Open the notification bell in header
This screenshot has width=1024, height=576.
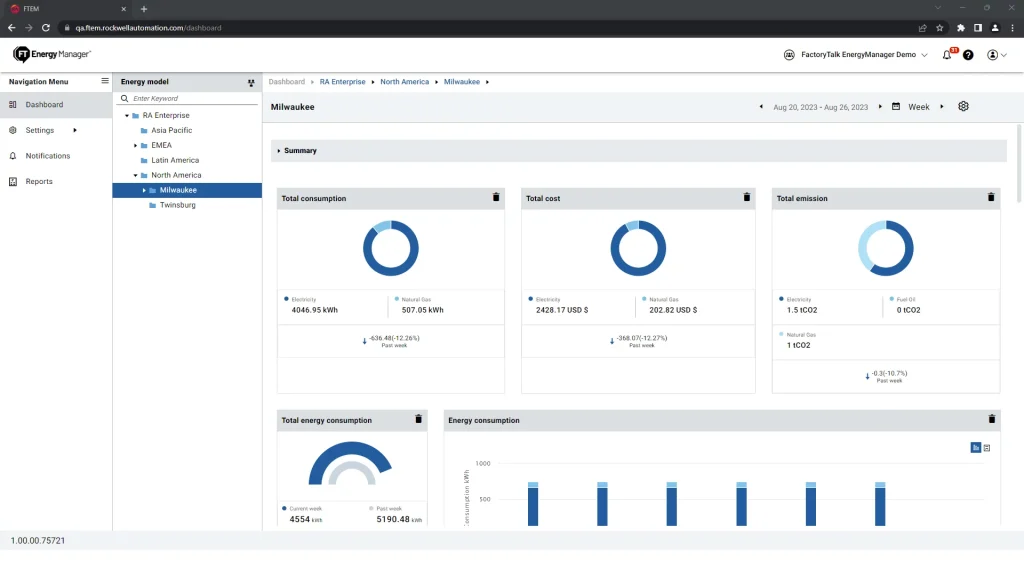947,55
